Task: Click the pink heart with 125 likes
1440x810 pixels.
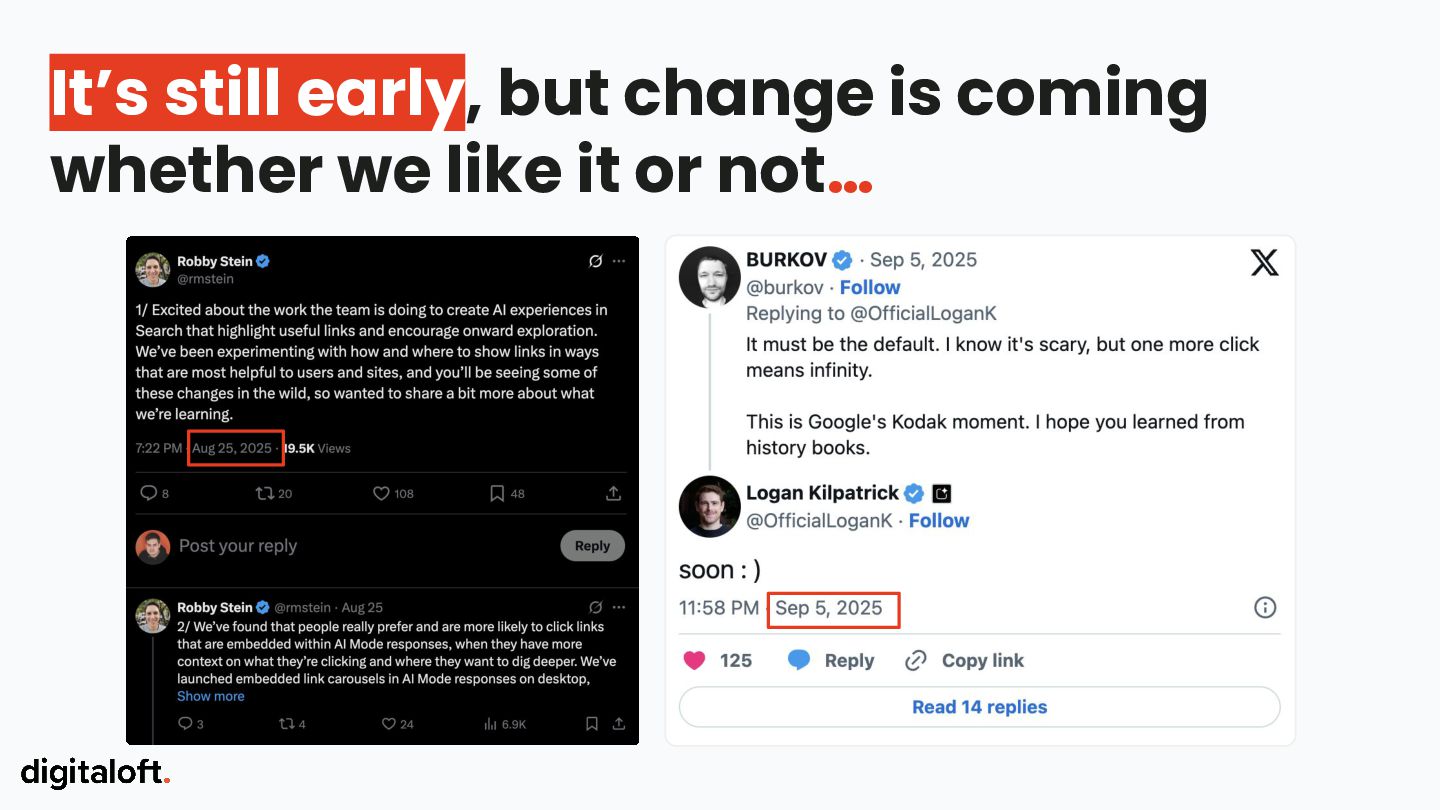Action: point(694,660)
